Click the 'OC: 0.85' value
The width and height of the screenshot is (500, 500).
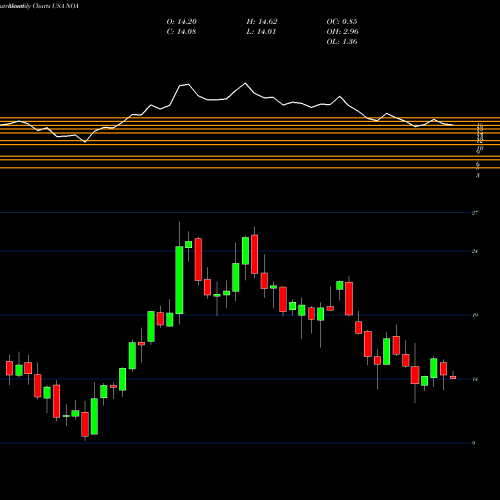point(342,22)
